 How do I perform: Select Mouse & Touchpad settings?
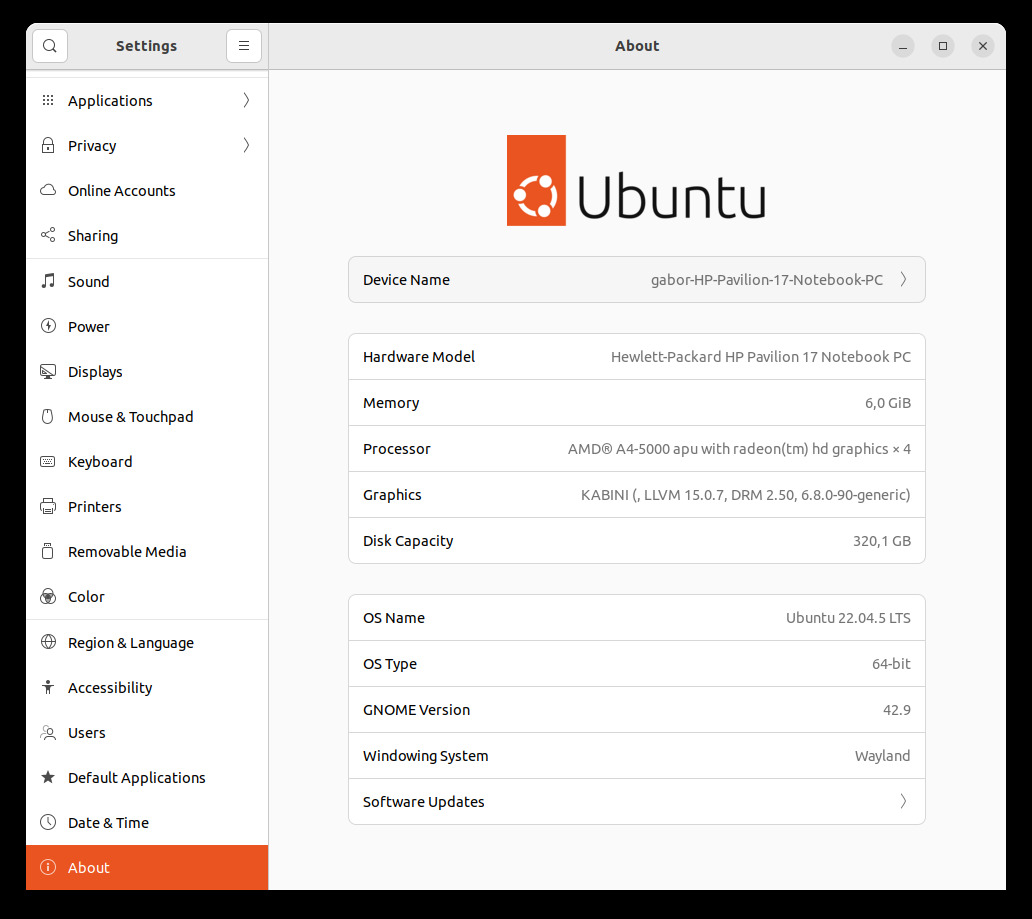pos(147,417)
